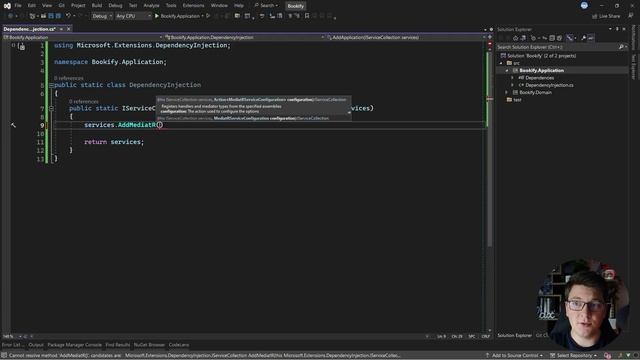
Task: Switch to the Output tab
Action: tap(36, 345)
